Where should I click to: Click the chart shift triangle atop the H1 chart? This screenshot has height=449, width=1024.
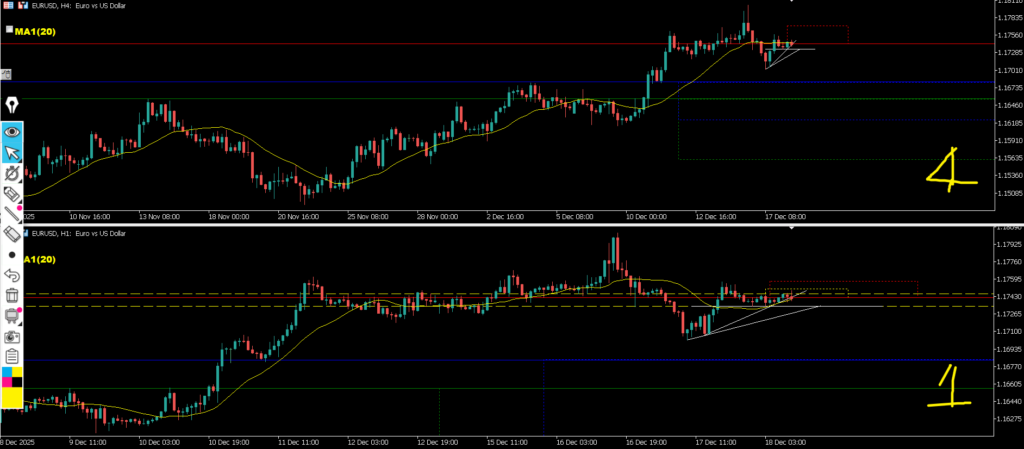coord(792,228)
